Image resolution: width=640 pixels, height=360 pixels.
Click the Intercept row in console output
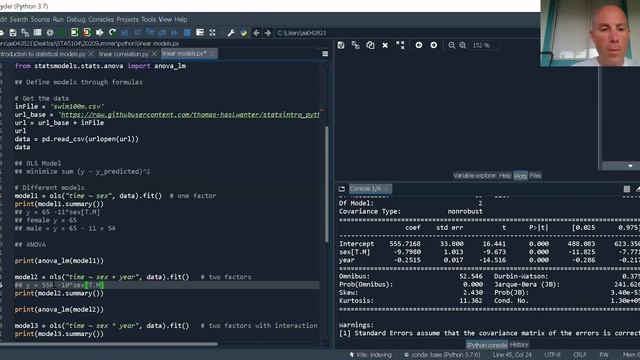tap(489, 244)
